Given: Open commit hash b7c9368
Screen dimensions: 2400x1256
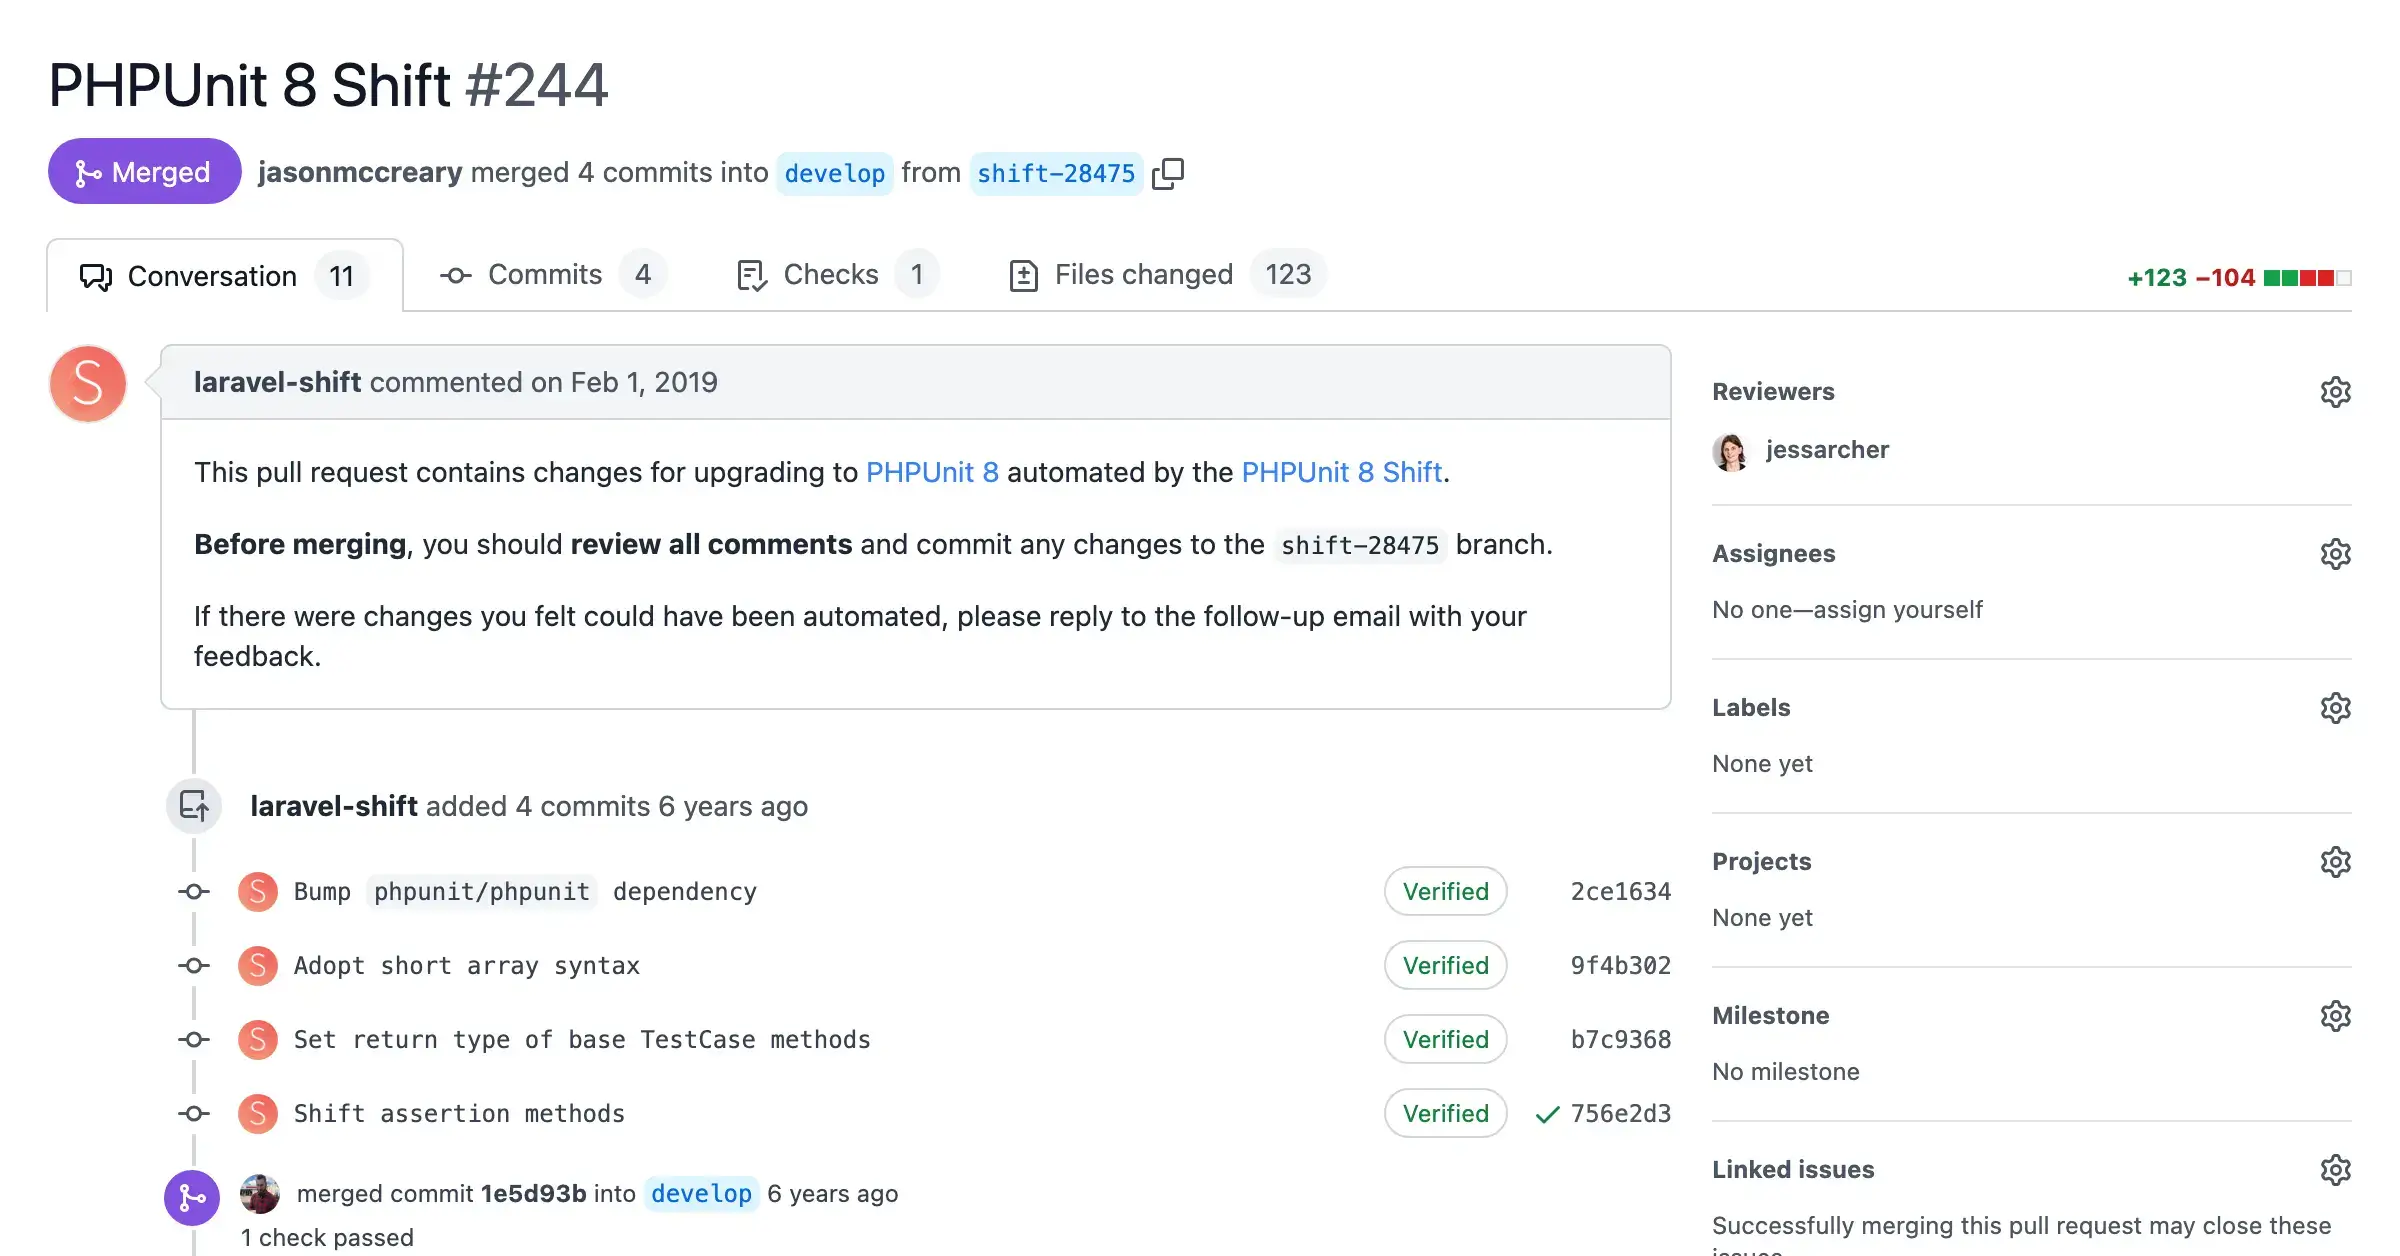Looking at the screenshot, I should pos(1618,1039).
